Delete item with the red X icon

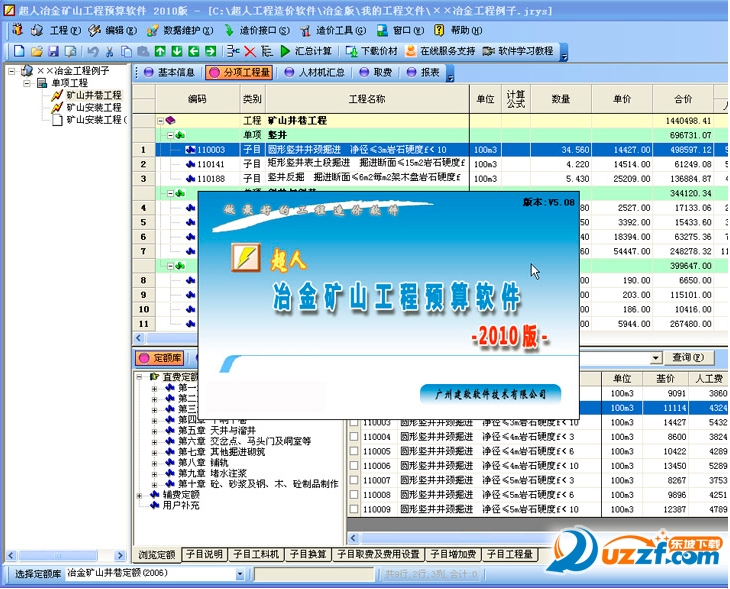250,51
